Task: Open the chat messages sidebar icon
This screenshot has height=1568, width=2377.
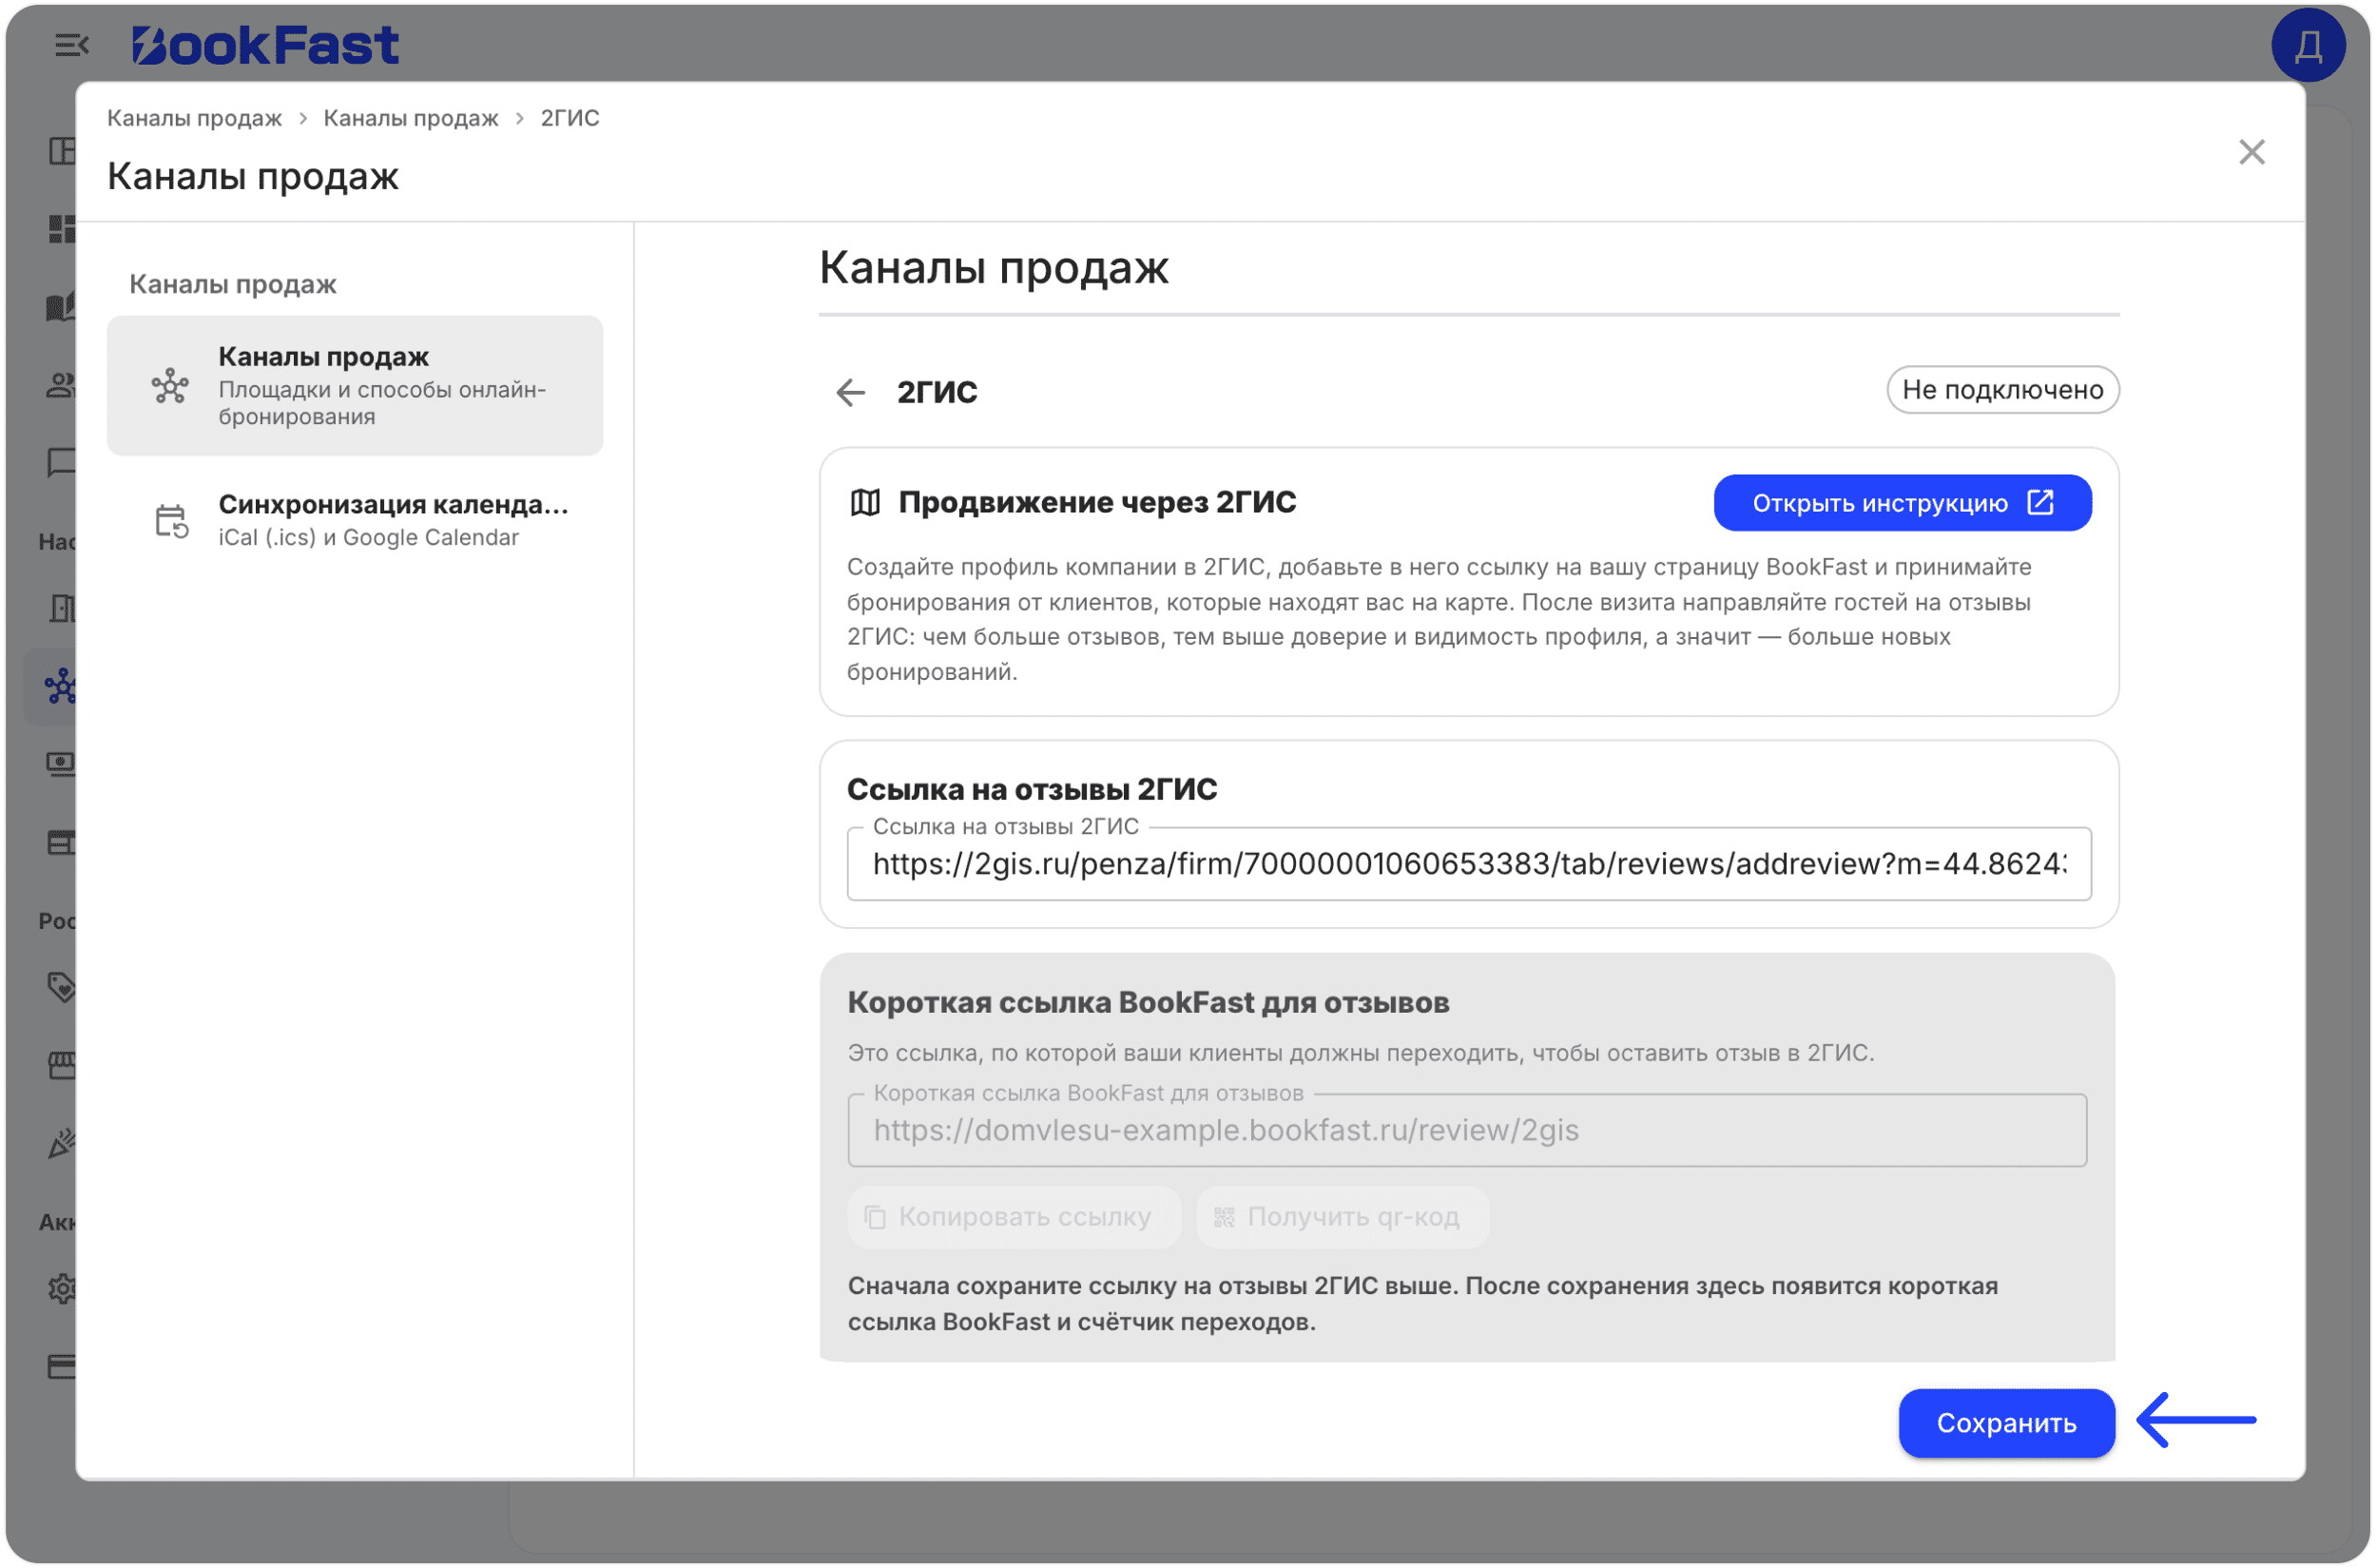Action: point(60,462)
